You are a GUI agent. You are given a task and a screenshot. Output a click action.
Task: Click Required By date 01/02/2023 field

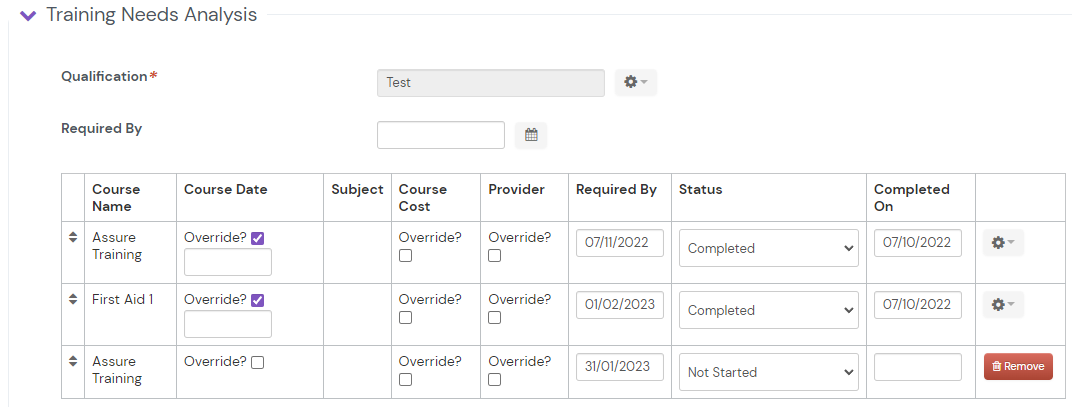(620, 305)
